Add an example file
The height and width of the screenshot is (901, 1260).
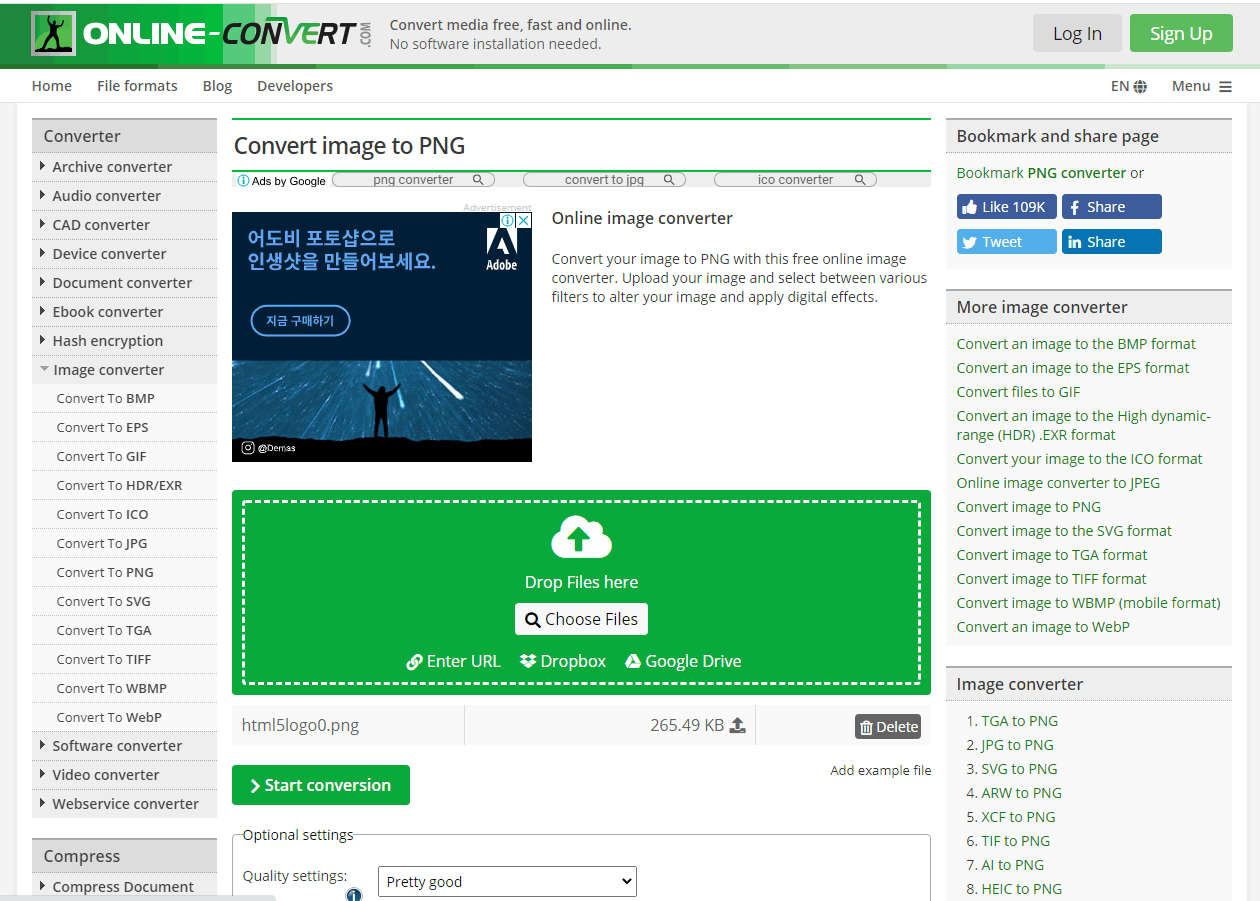(x=880, y=770)
